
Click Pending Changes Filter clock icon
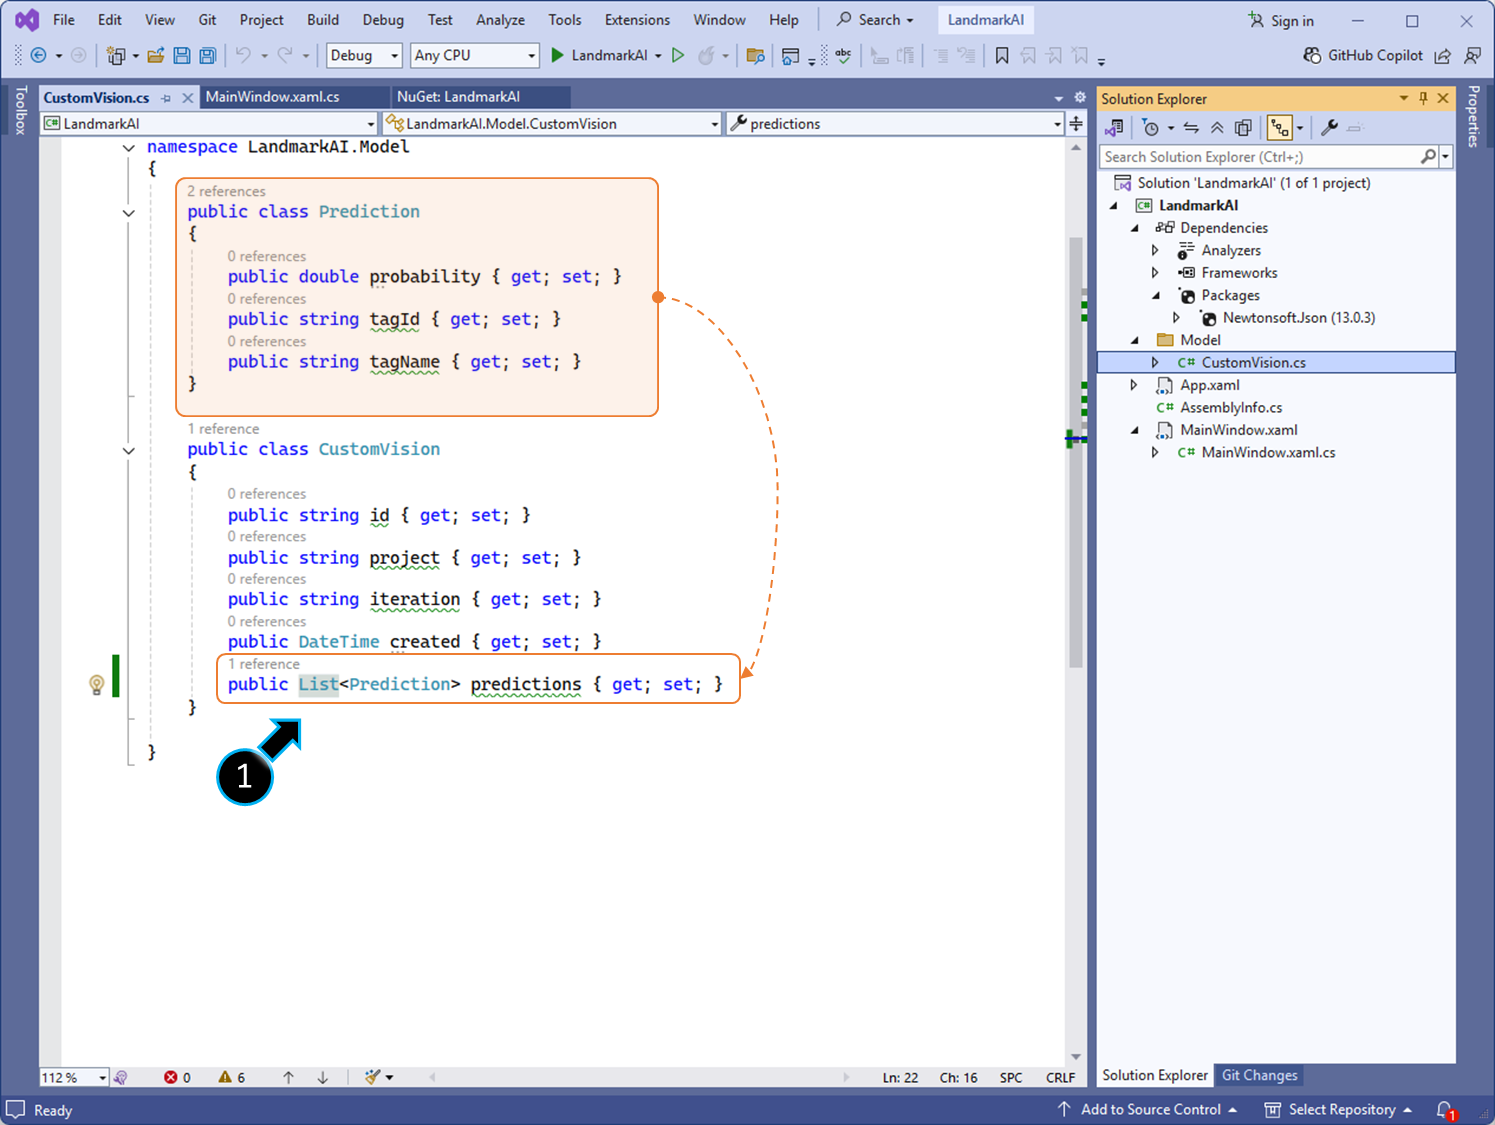1151,128
